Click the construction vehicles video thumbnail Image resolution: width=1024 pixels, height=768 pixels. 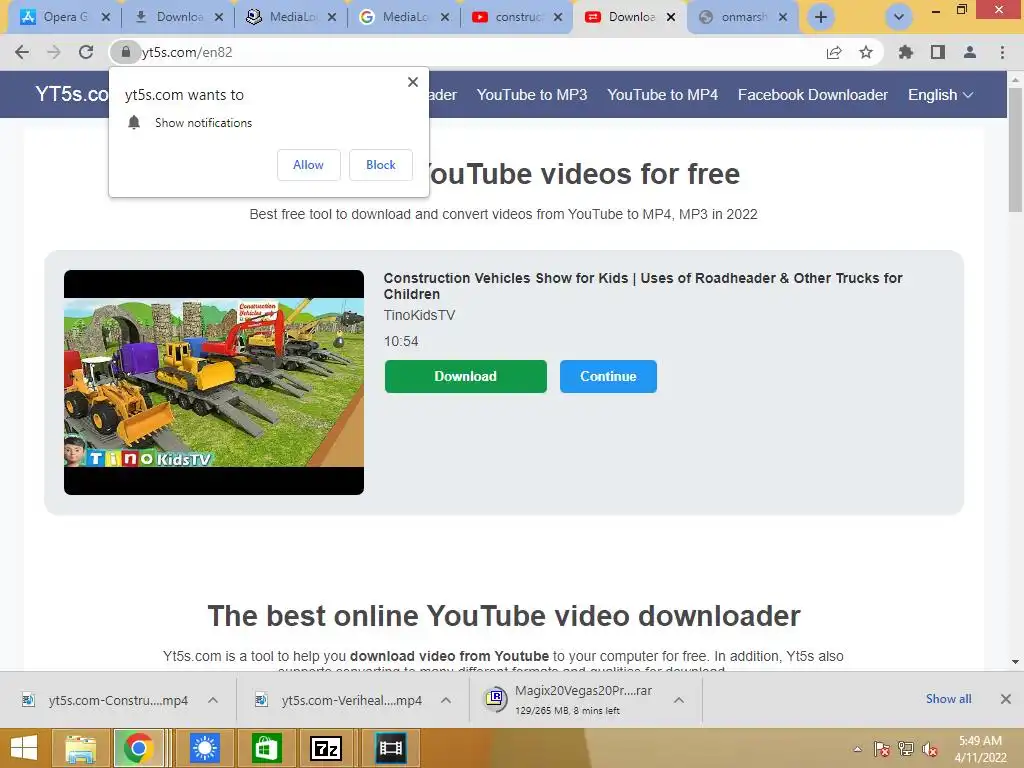[214, 382]
